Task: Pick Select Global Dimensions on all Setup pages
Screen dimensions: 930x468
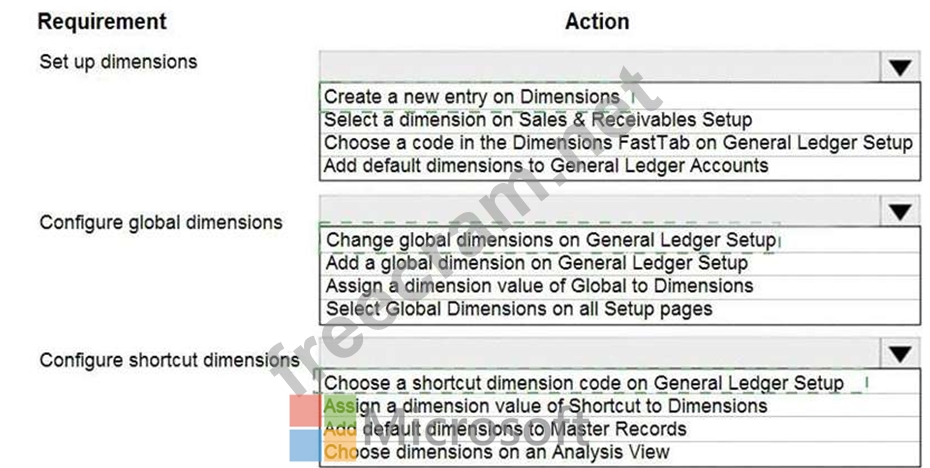Action: point(519,309)
